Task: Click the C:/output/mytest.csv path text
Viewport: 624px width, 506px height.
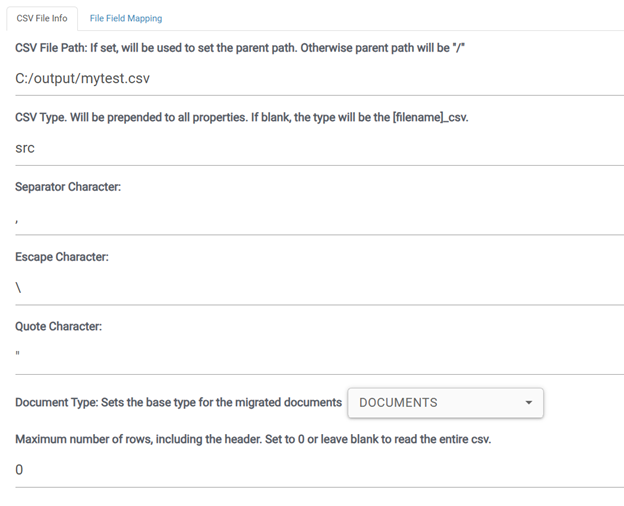Action: click(83, 78)
